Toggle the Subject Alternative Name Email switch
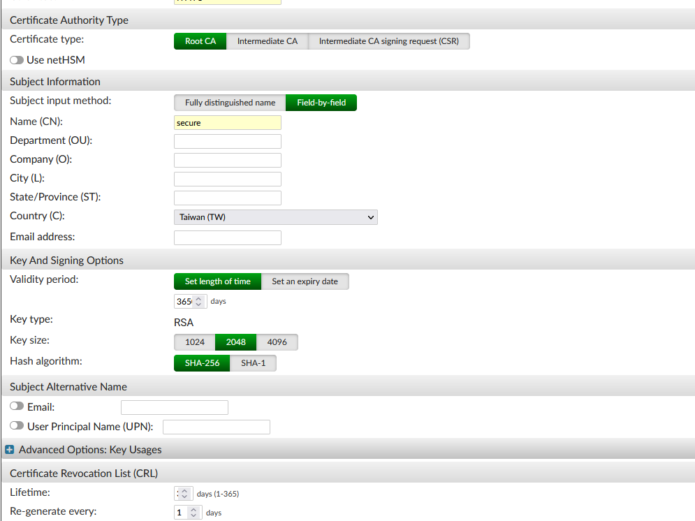This screenshot has height=521, width=695. [17, 406]
